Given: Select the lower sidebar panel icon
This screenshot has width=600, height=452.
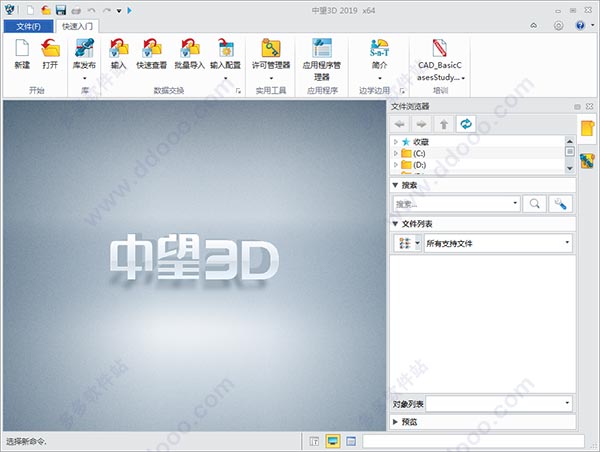Looking at the screenshot, I should (587, 161).
